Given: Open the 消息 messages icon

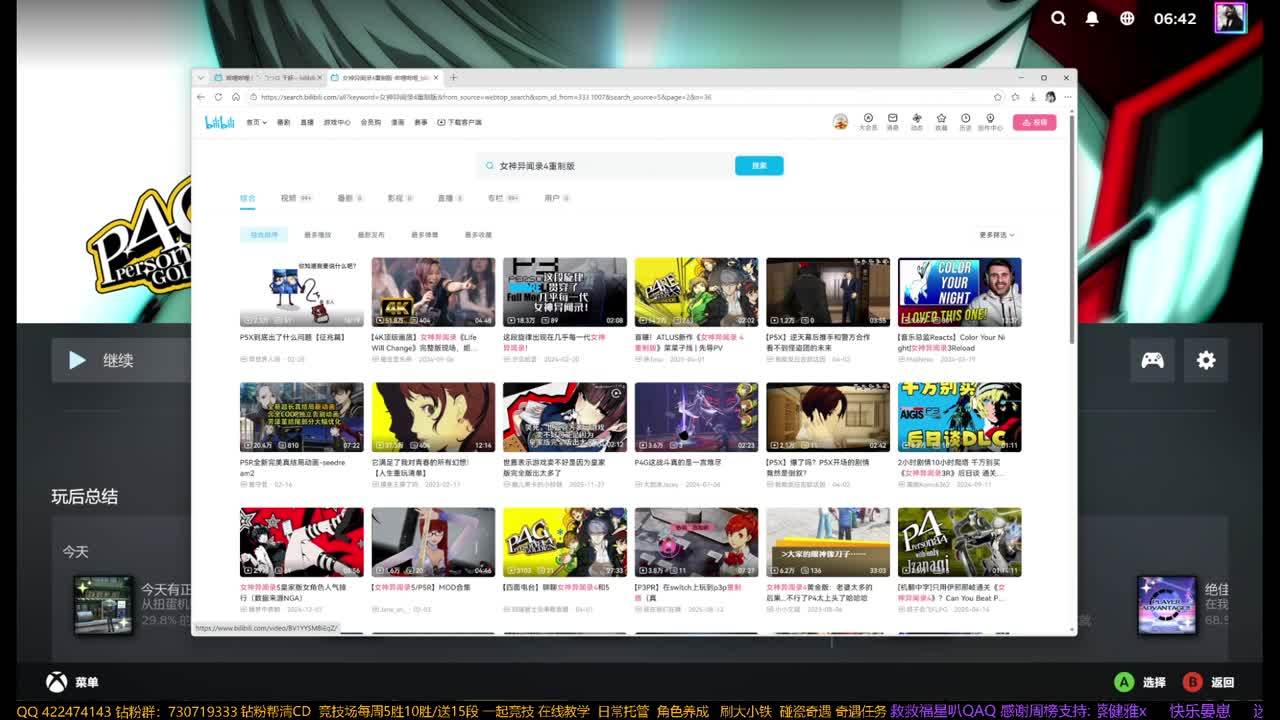Looking at the screenshot, I should 892,121.
